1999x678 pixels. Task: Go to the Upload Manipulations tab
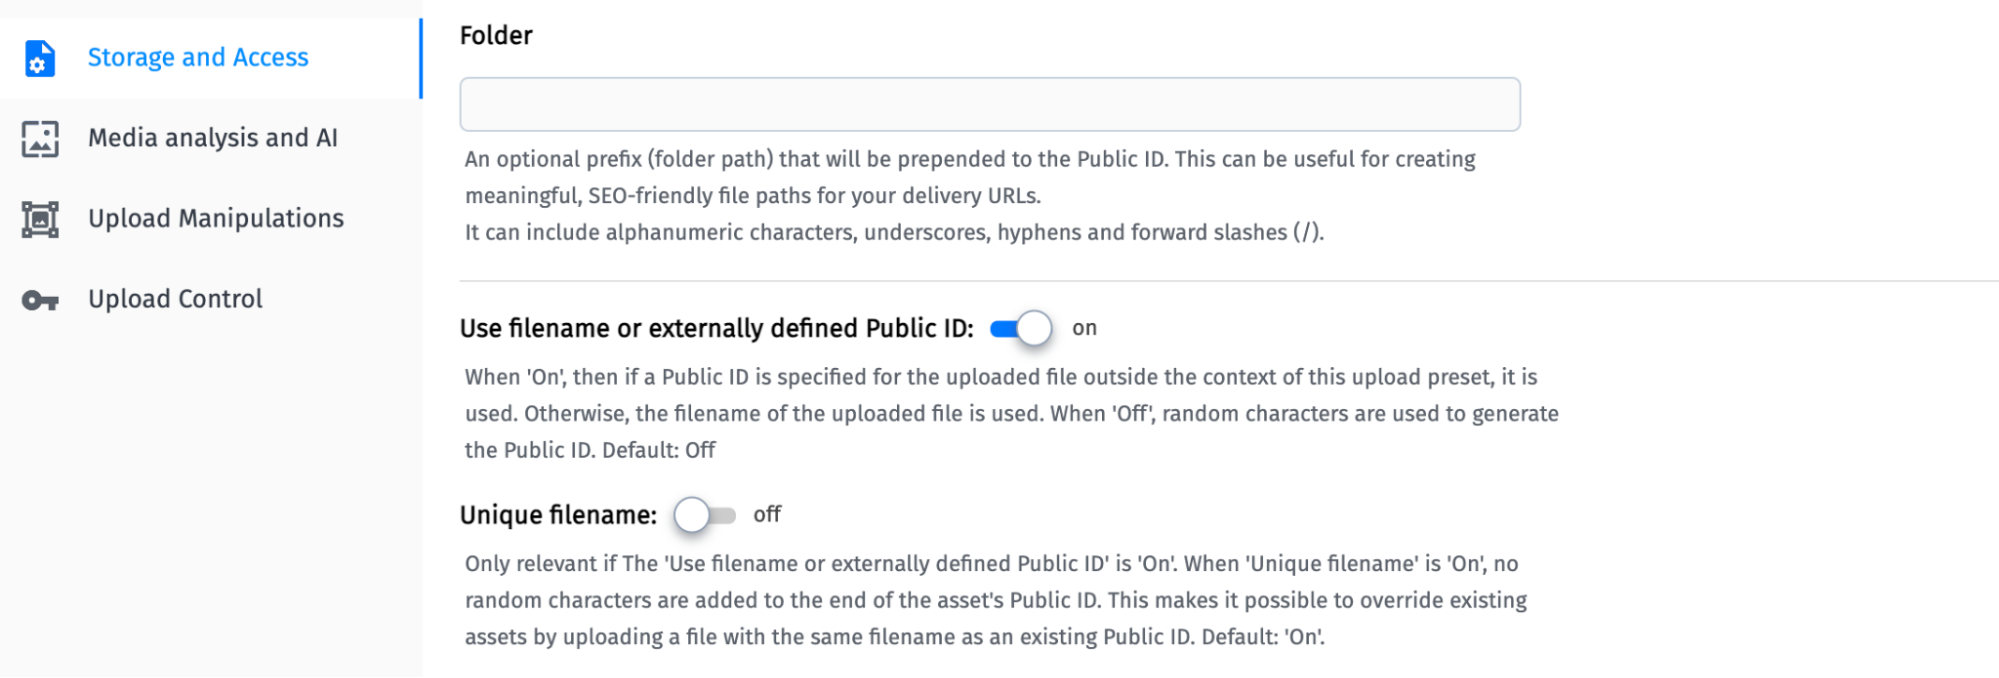215,219
